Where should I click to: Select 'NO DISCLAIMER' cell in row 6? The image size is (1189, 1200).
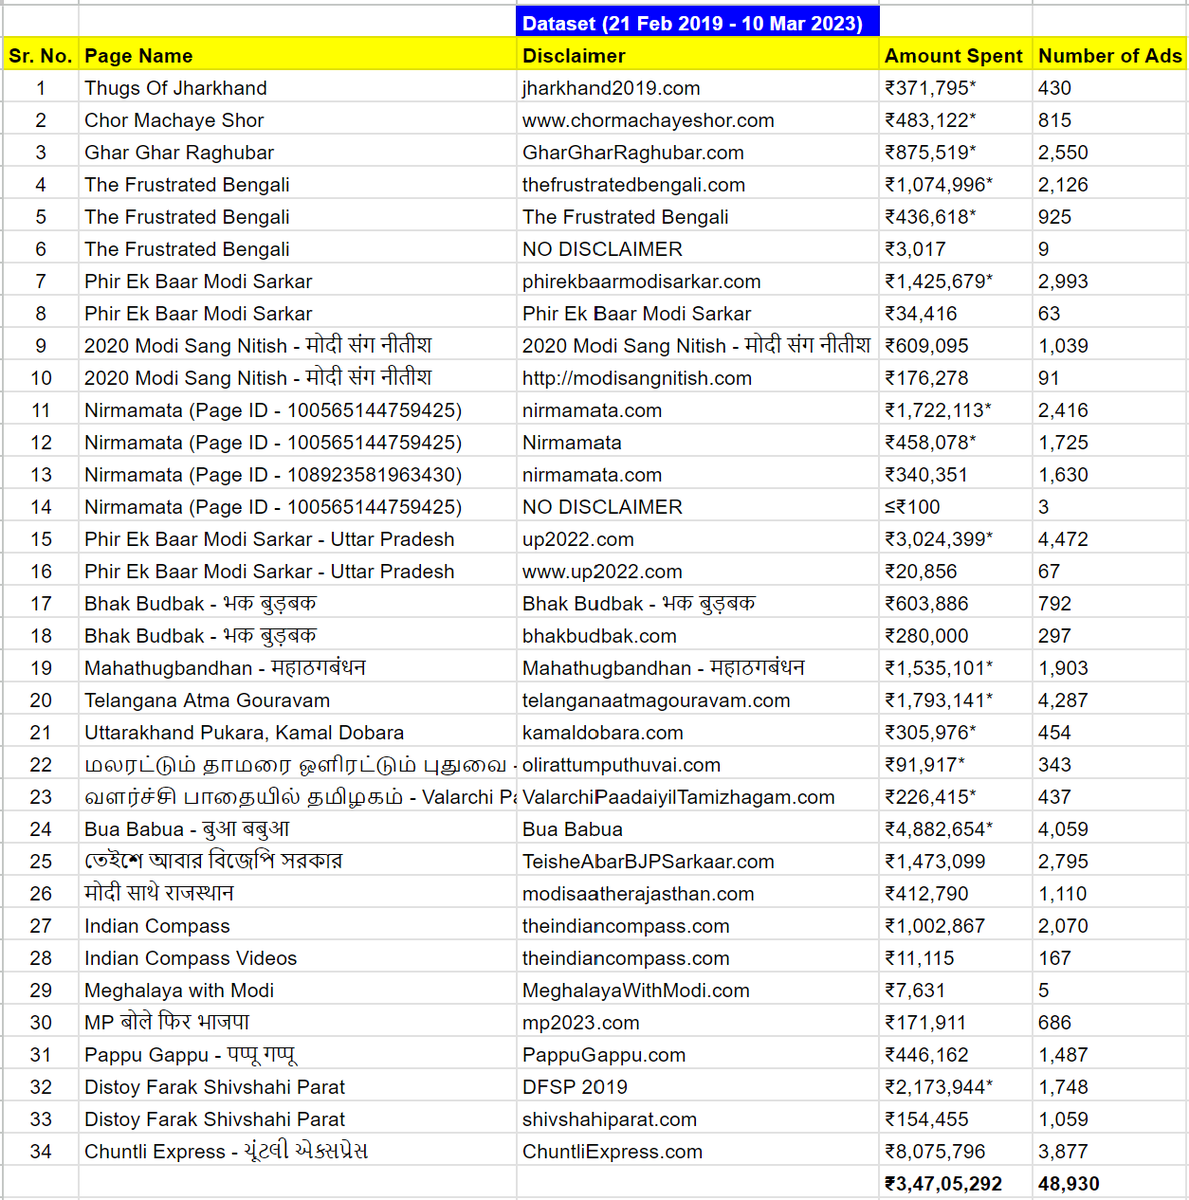pos(698,249)
